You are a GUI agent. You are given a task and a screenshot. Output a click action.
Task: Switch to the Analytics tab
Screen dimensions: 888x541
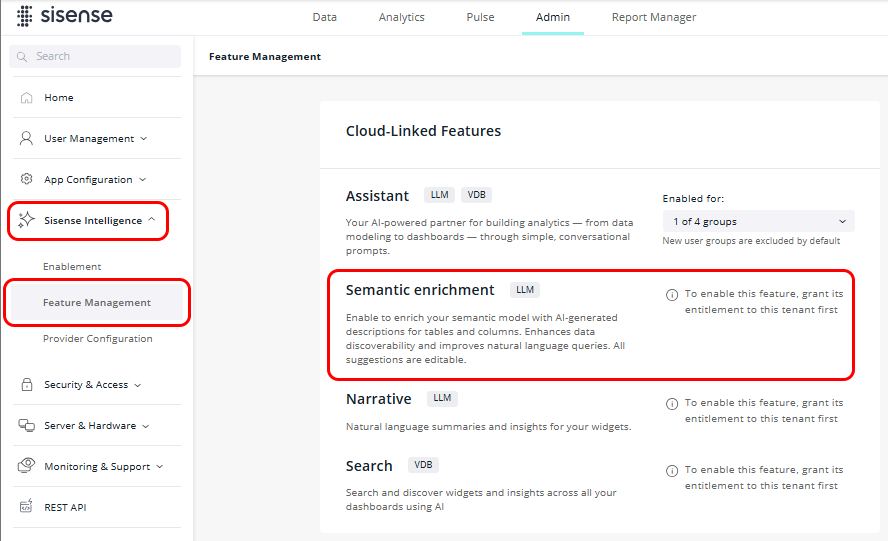tap(402, 17)
